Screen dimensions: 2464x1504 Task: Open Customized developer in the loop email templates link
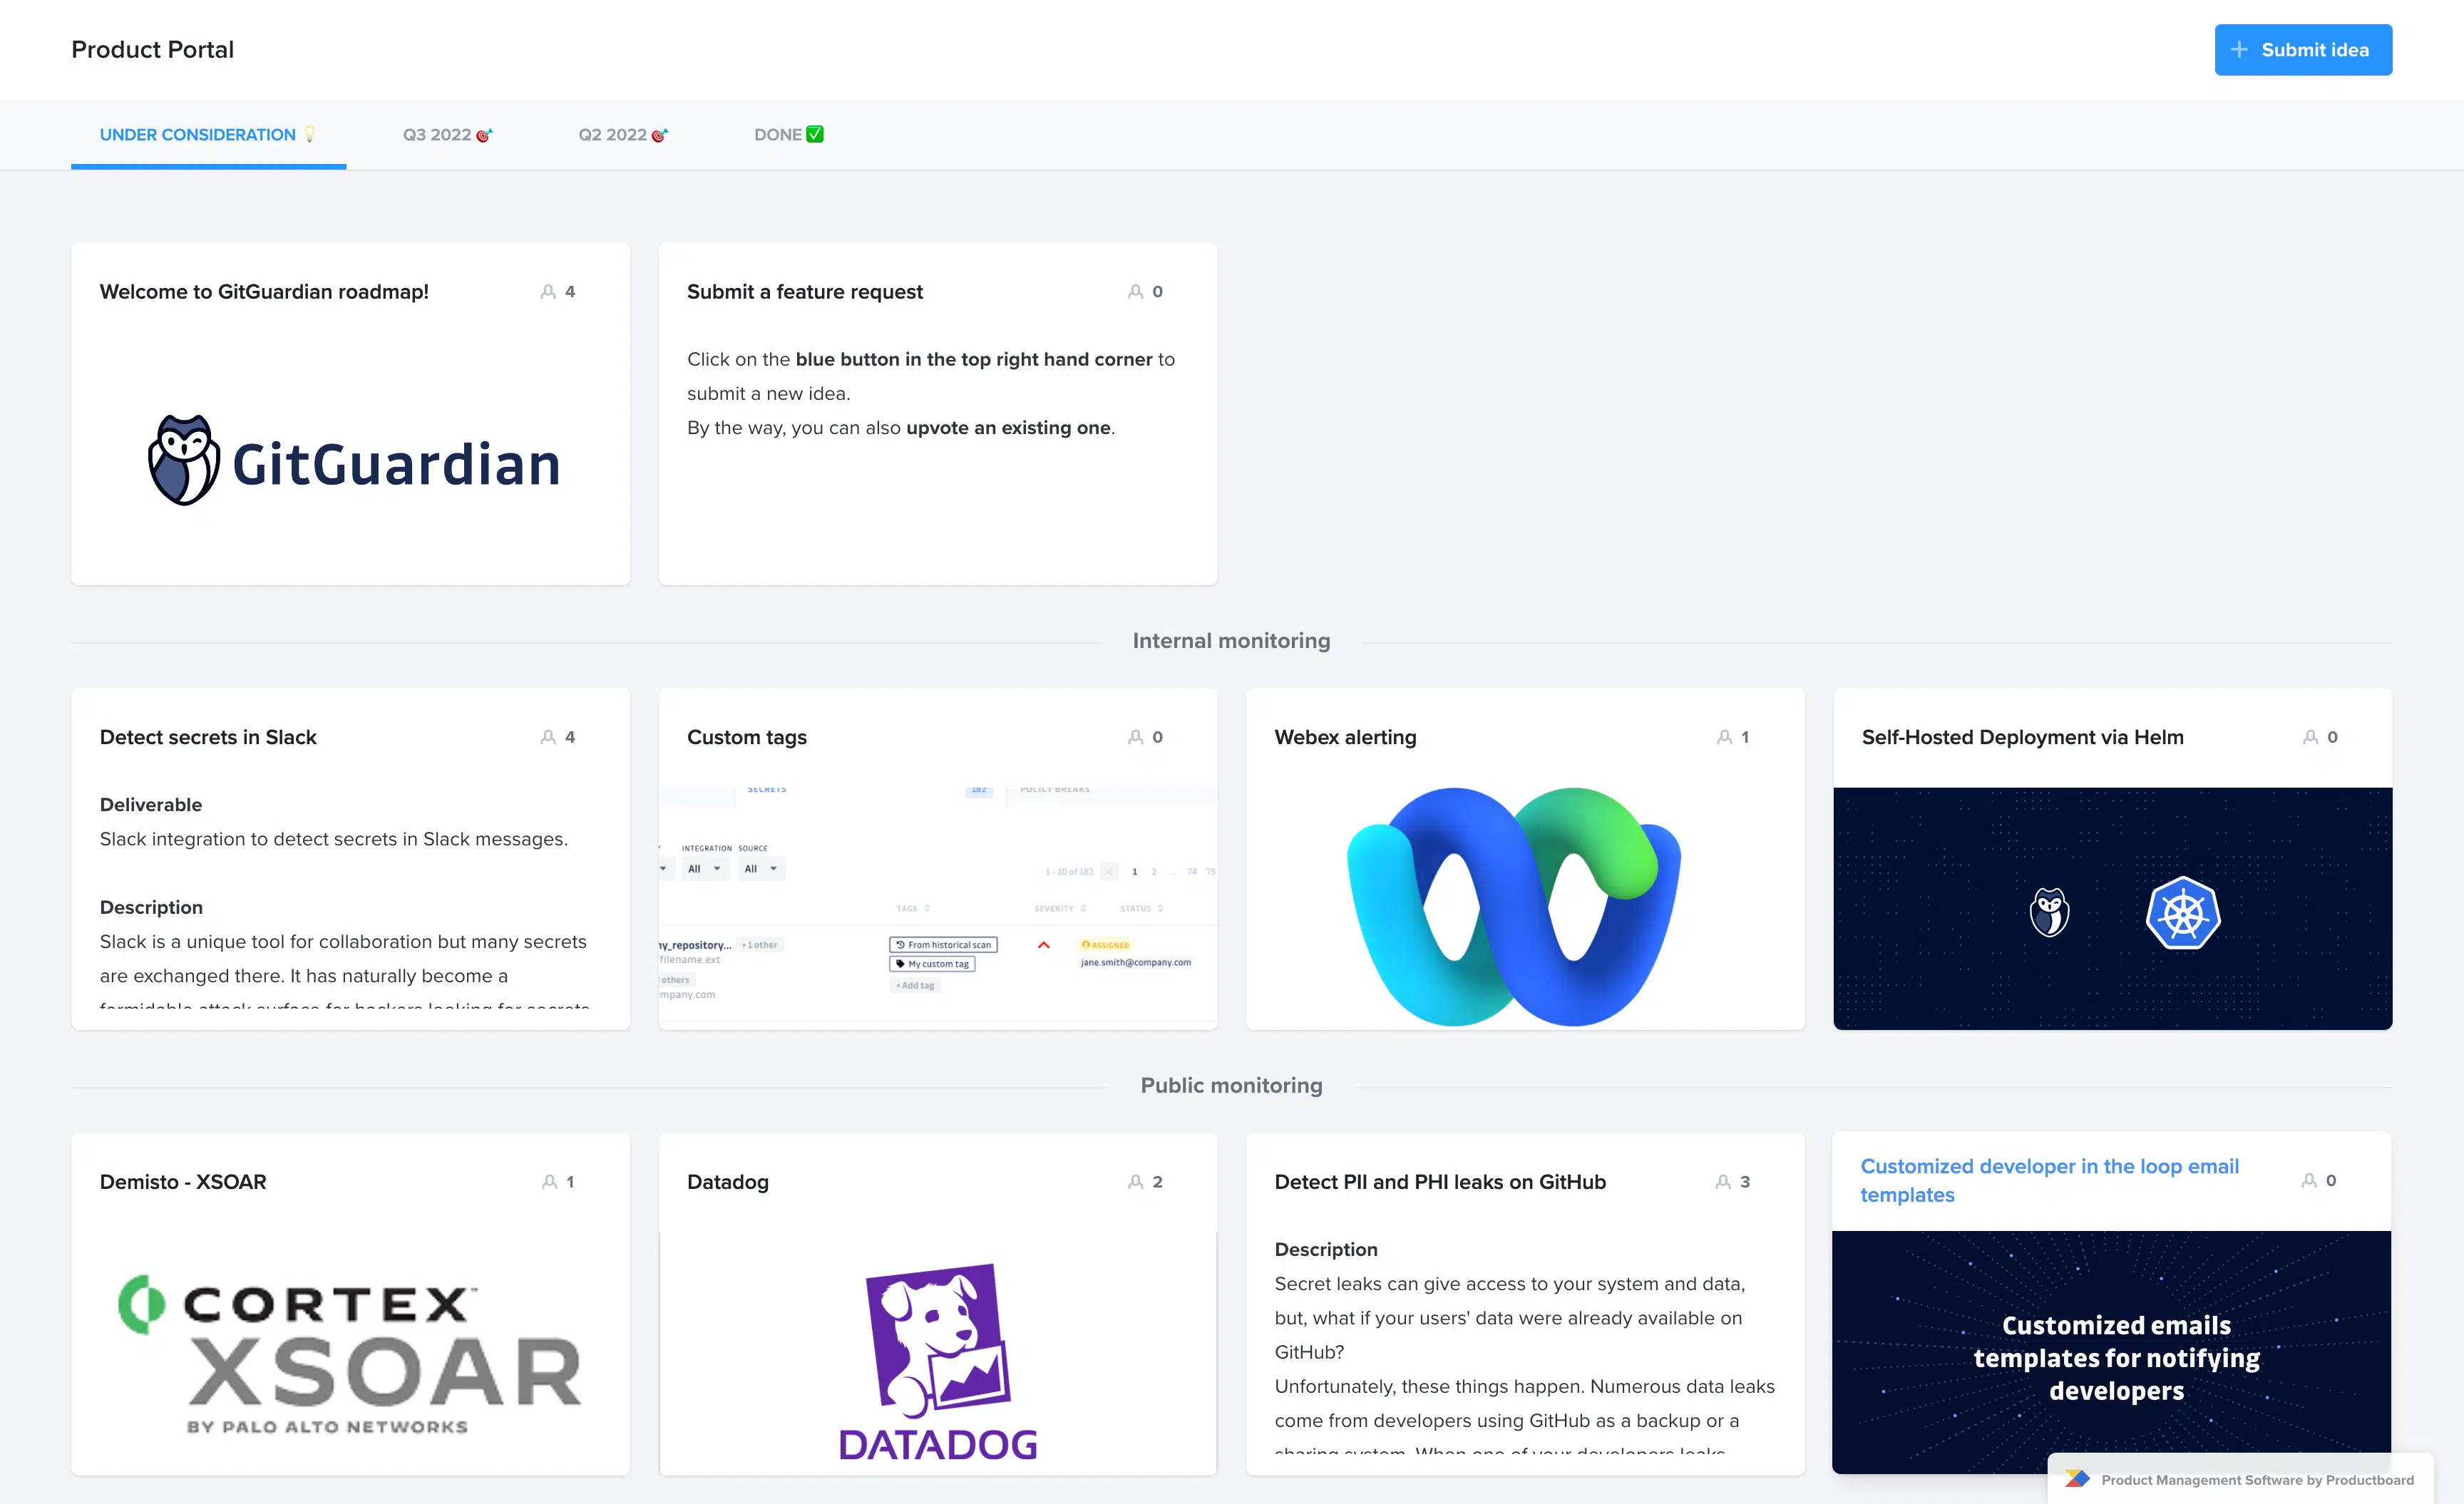pos(2049,1181)
